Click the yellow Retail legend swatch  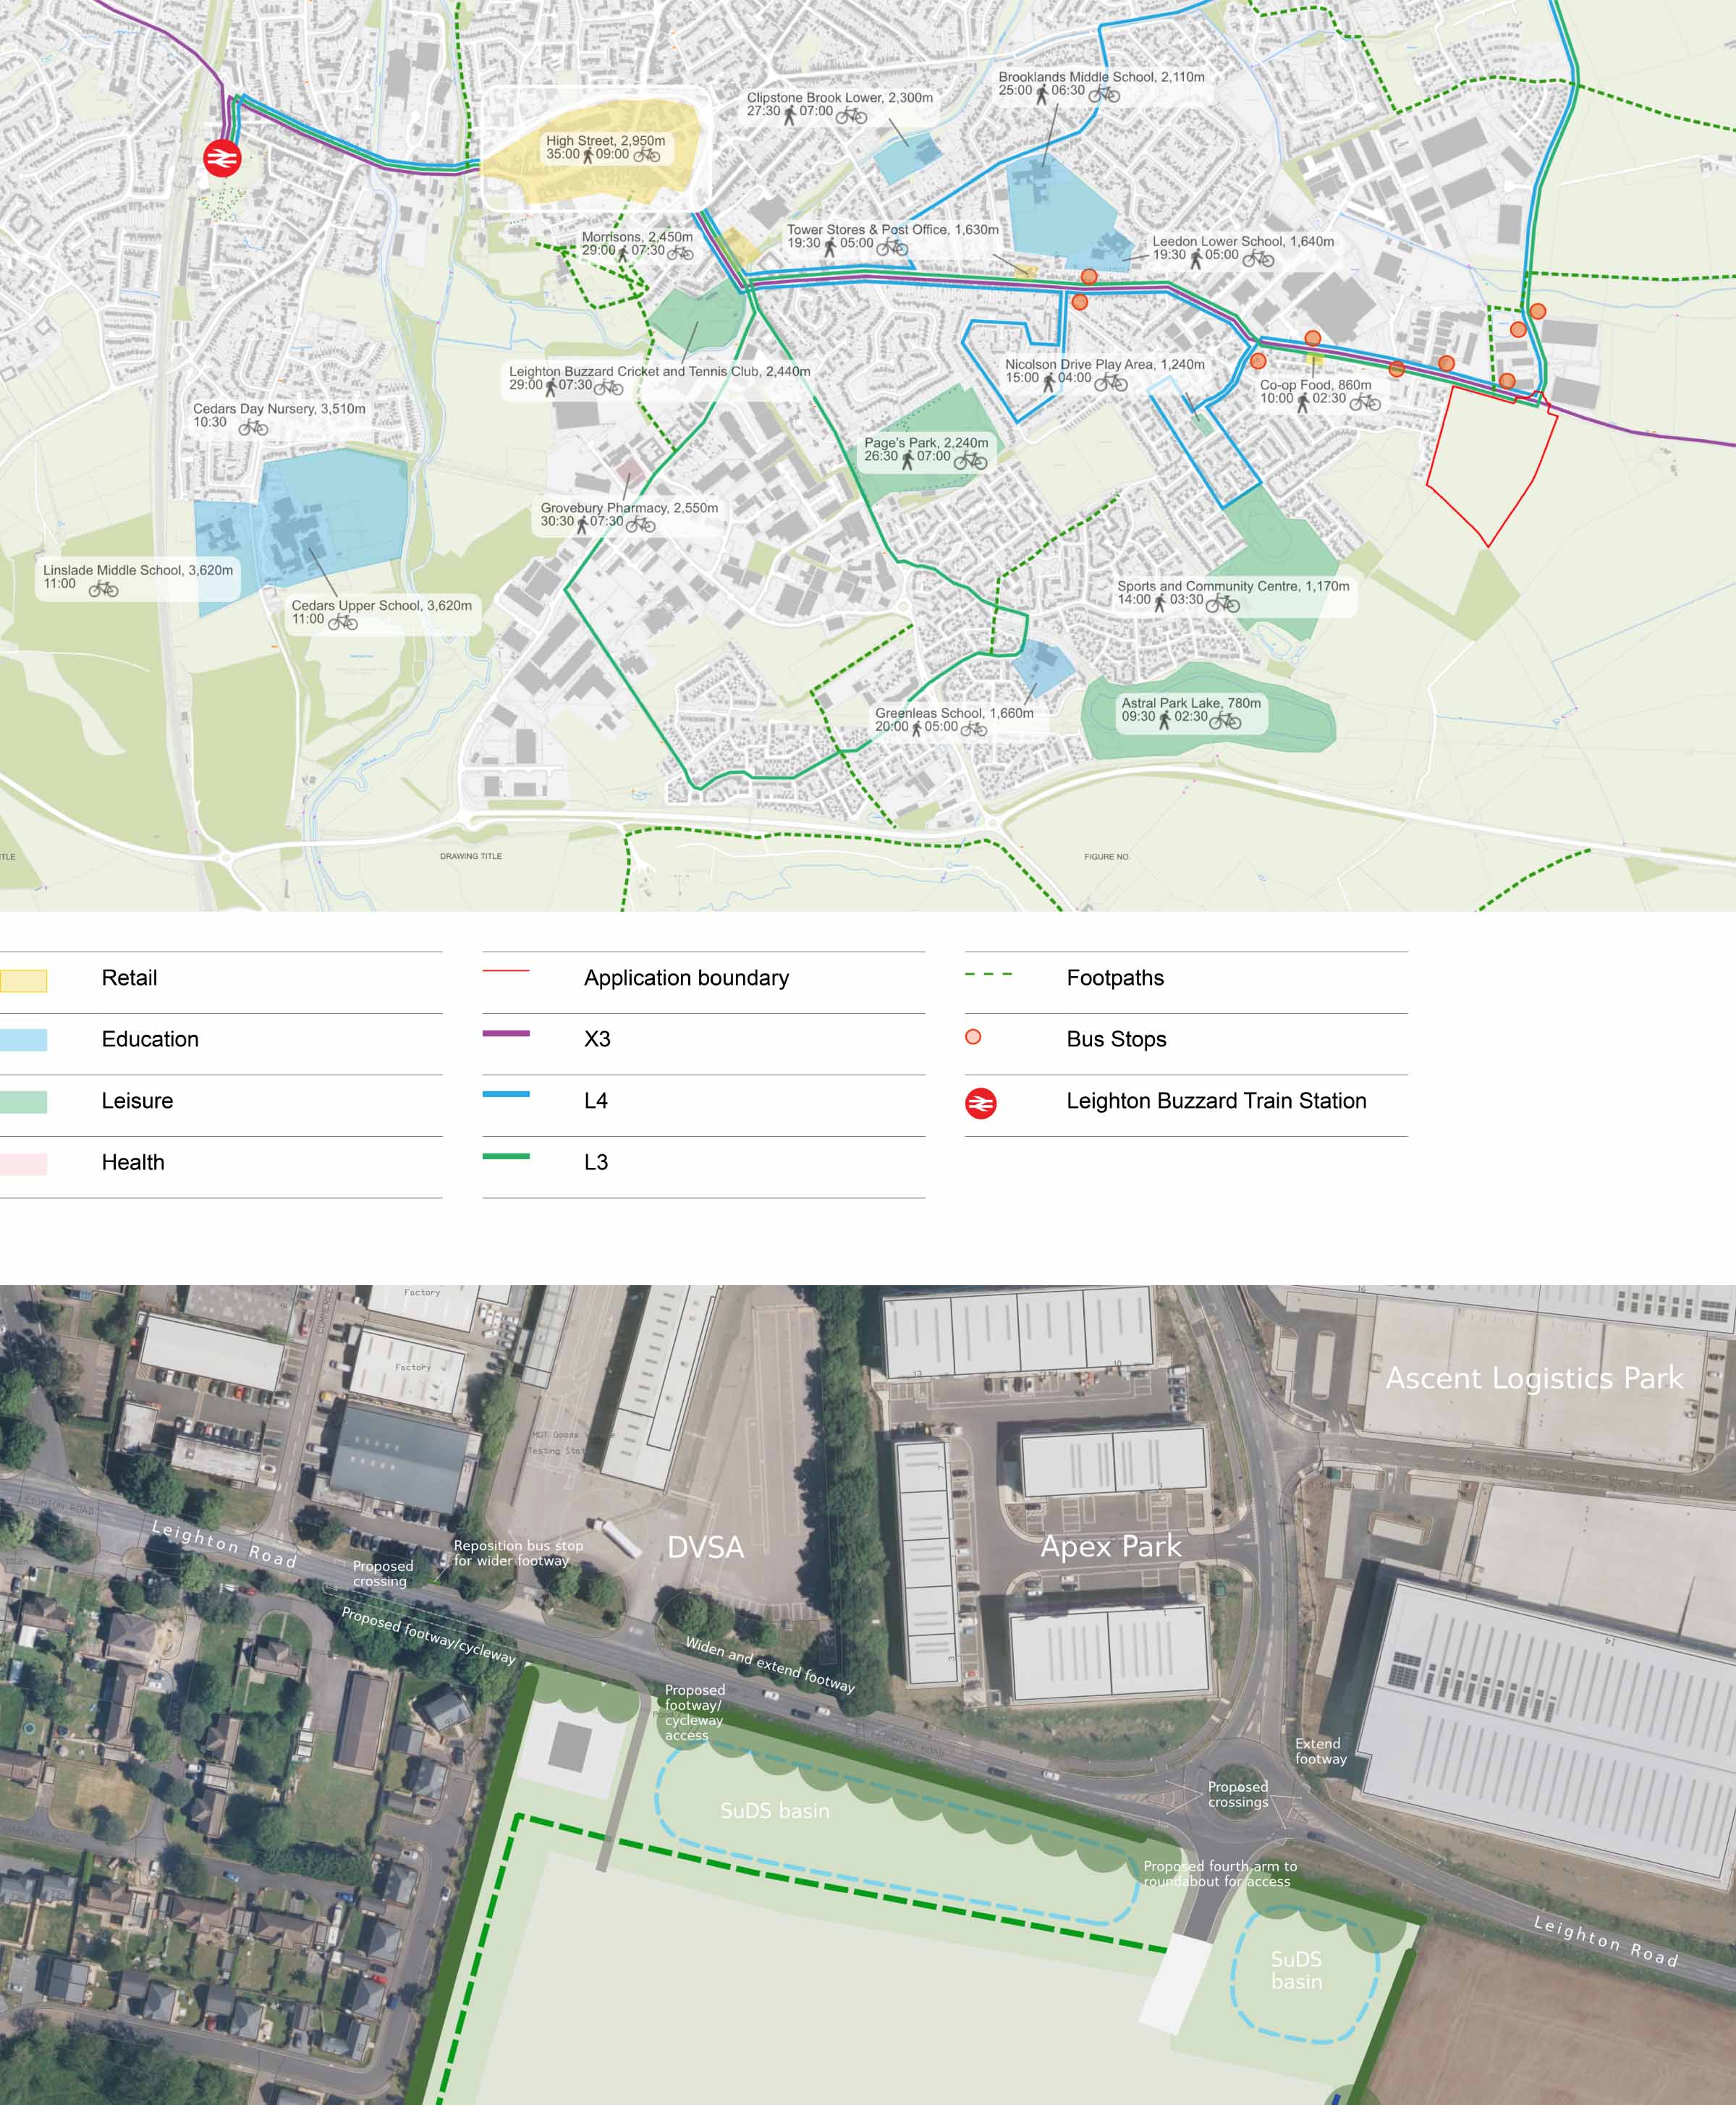(23, 980)
